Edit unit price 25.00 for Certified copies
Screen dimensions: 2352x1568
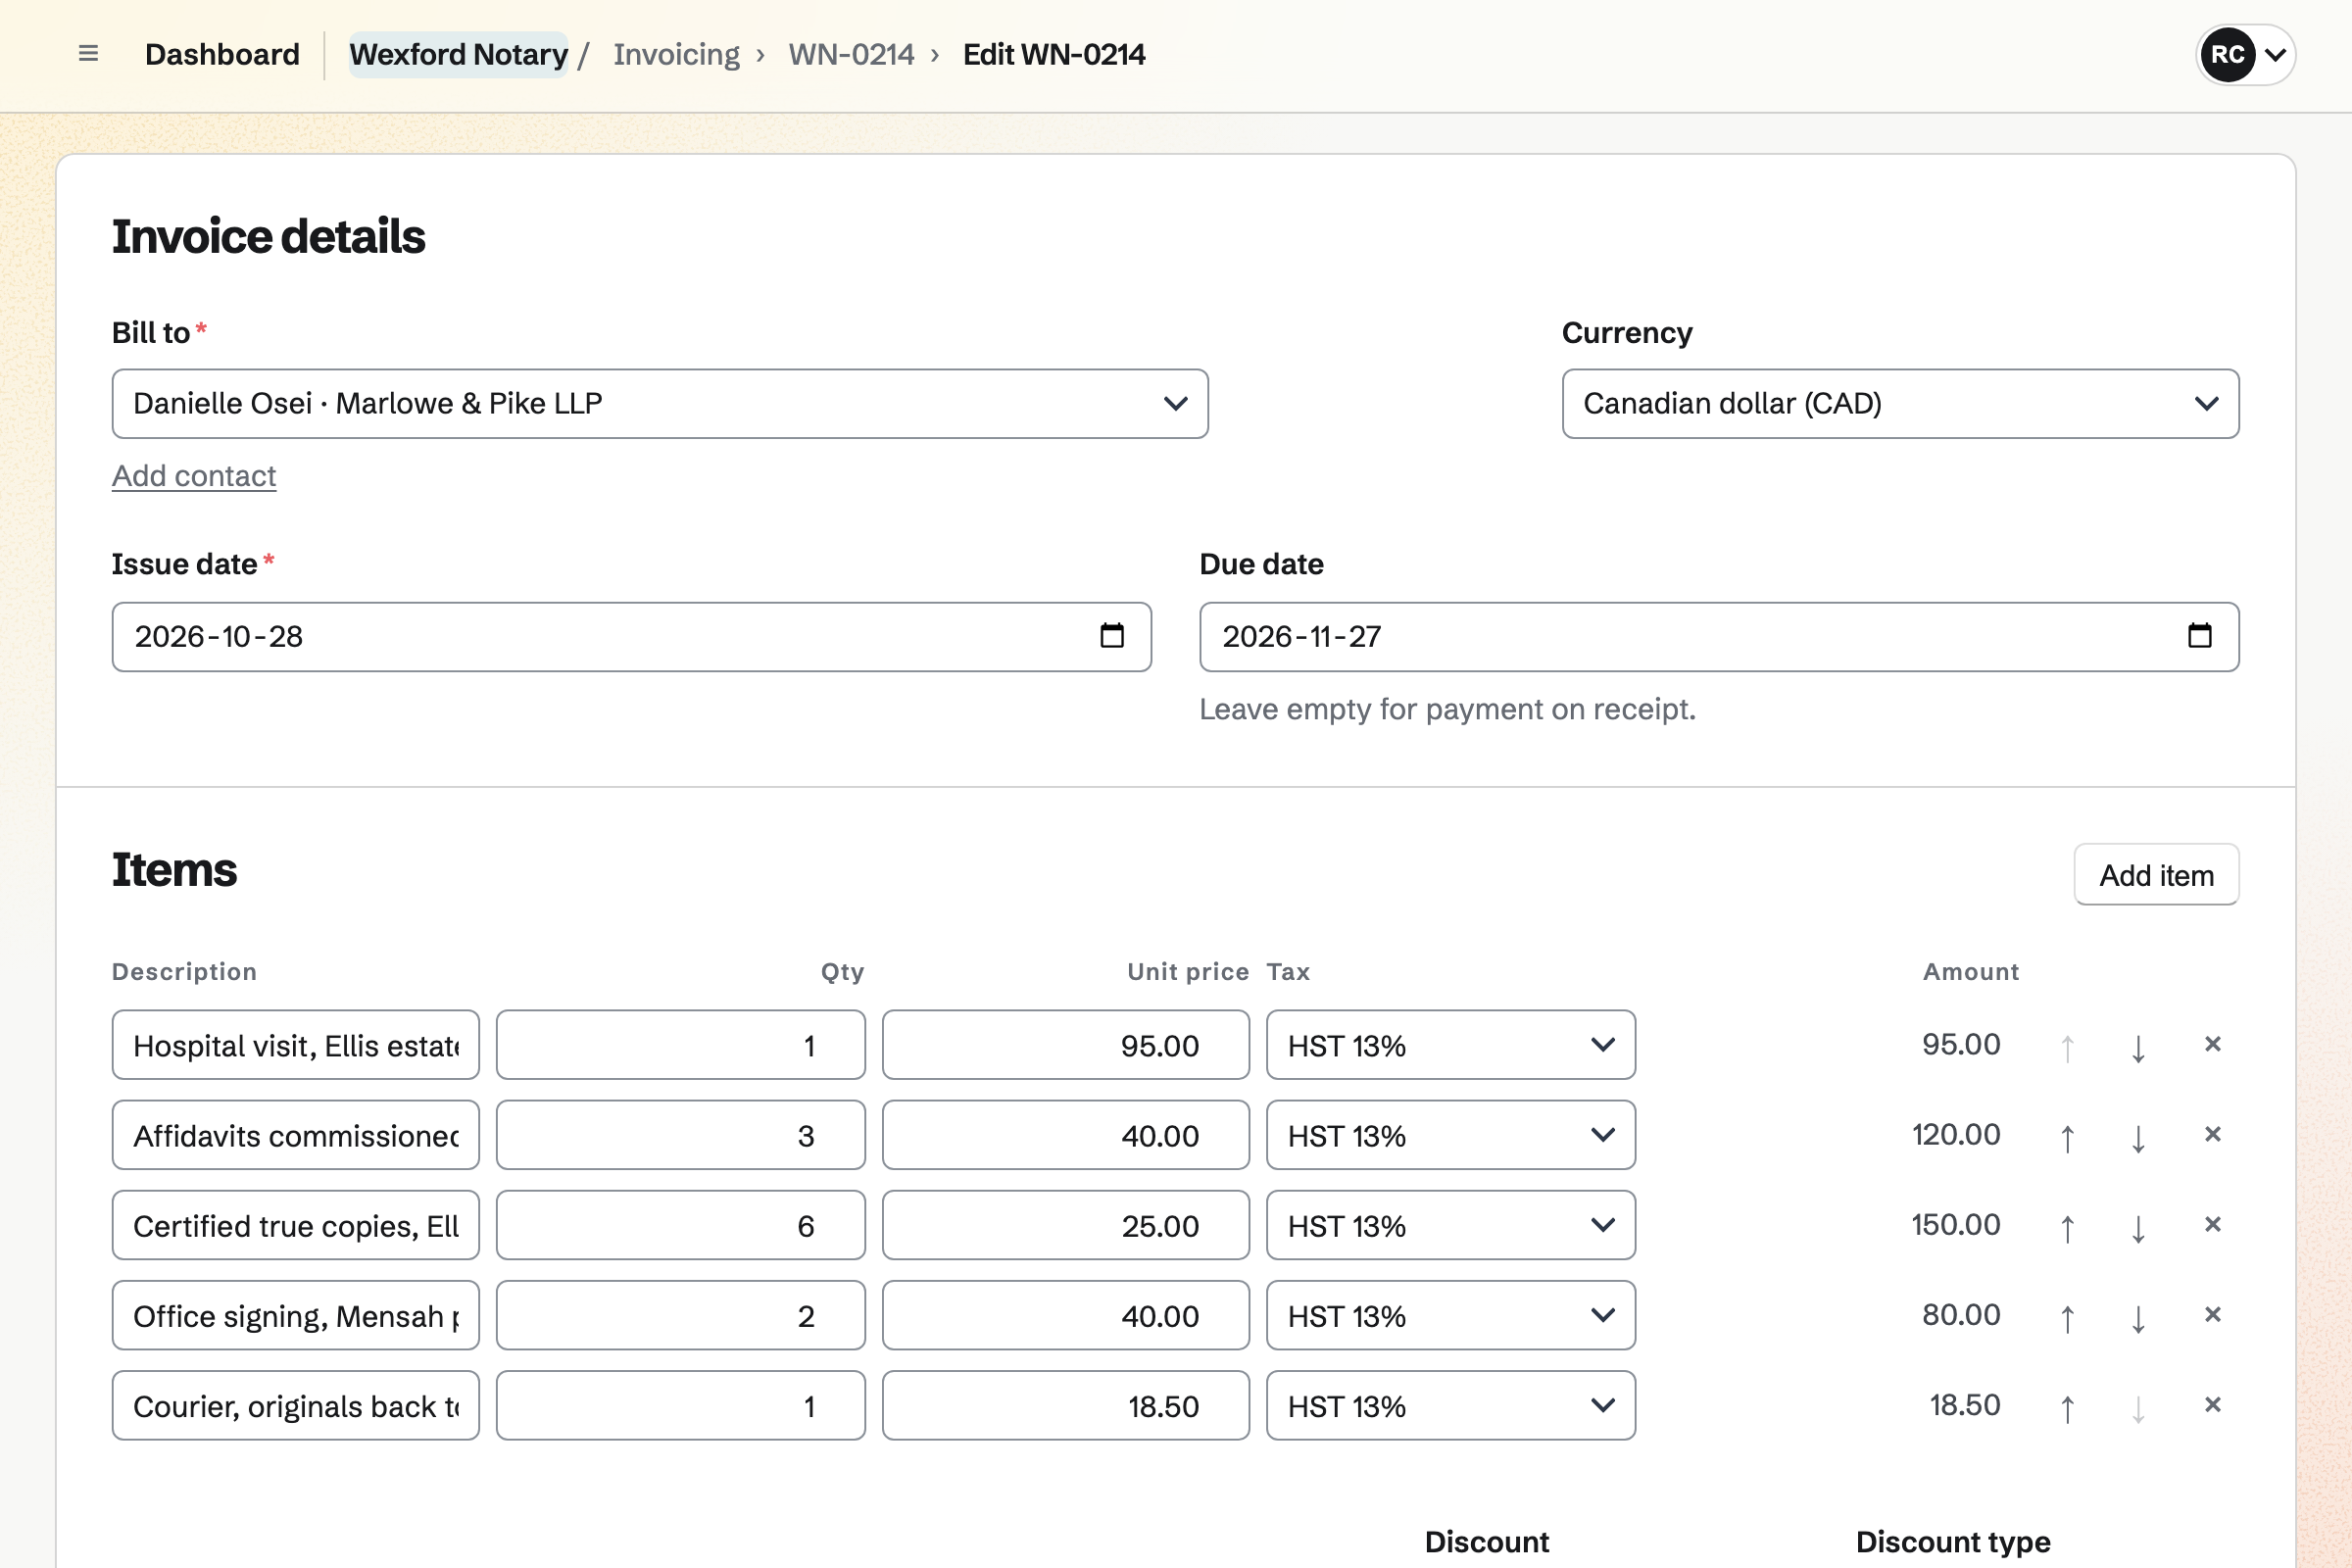[1066, 1225]
